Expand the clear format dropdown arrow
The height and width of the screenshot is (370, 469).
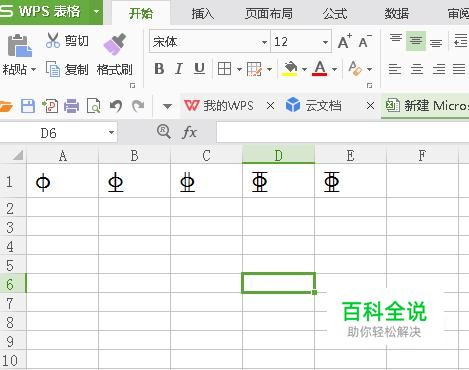(369, 69)
